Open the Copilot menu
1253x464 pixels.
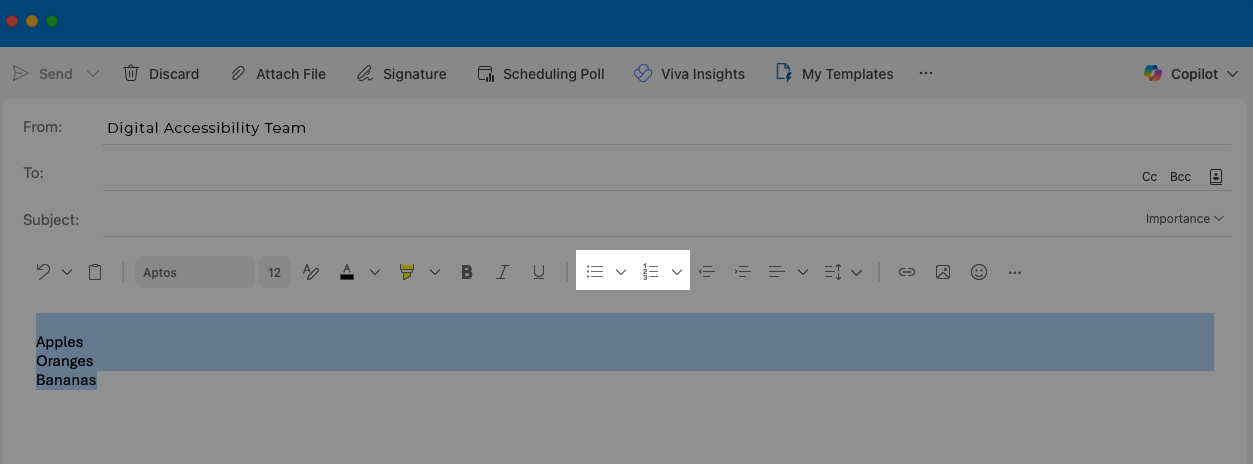(x=1191, y=74)
